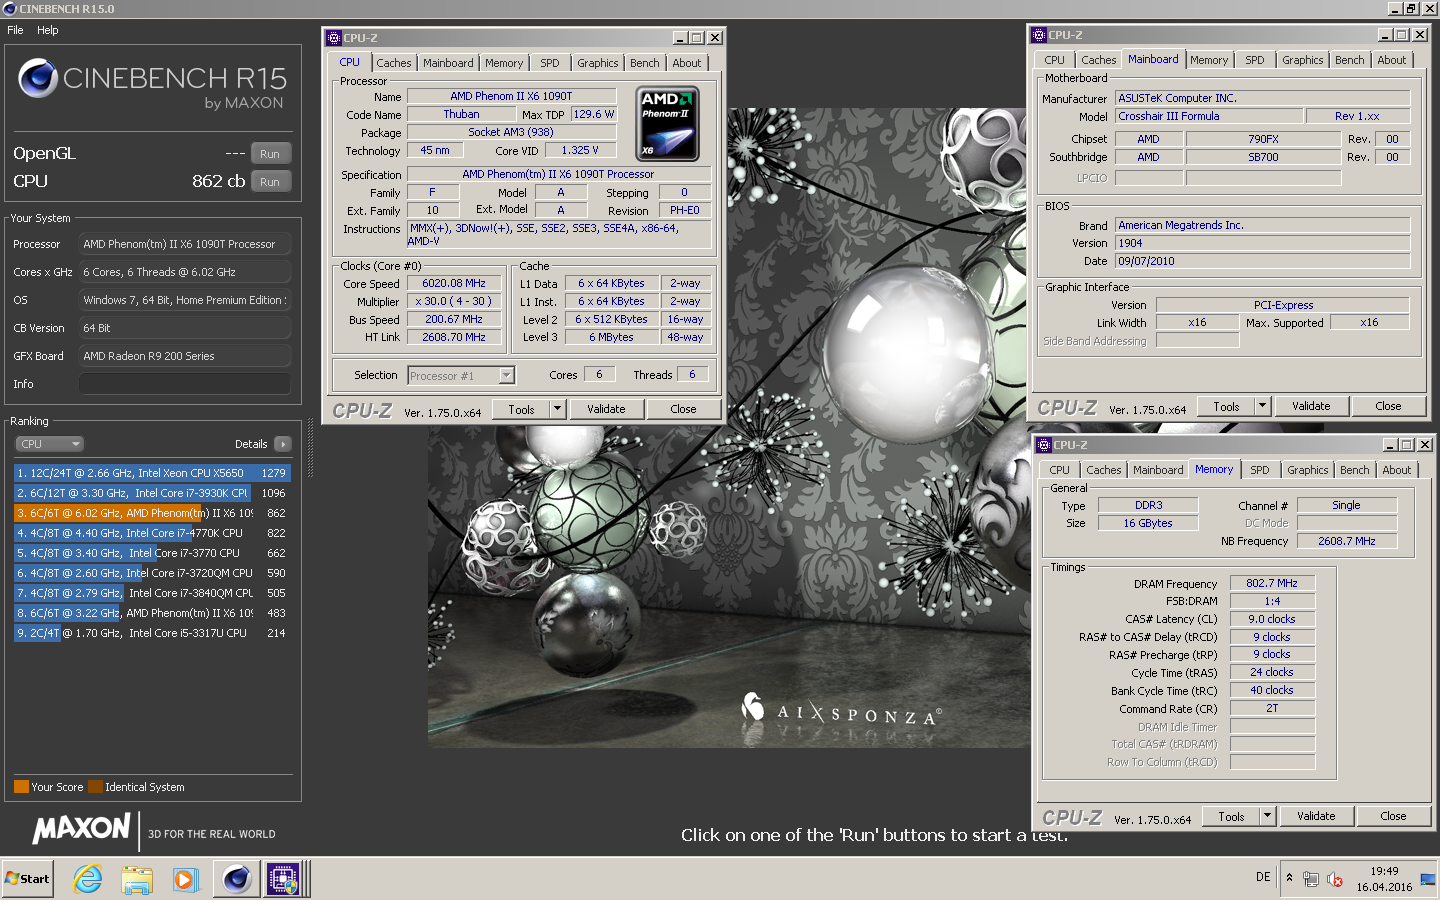Click the AMD Phenom II logo
This screenshot has height=900, width=1440.
pos(667,124)
